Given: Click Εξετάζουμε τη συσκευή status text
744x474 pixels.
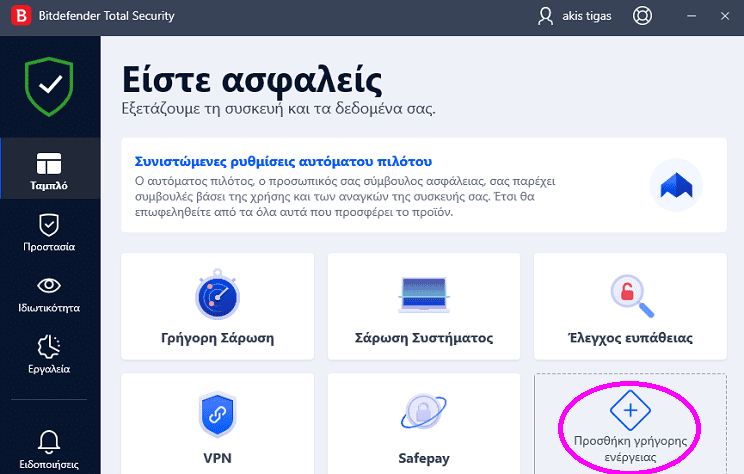Looking at the screenshot, I should point(279,109).
